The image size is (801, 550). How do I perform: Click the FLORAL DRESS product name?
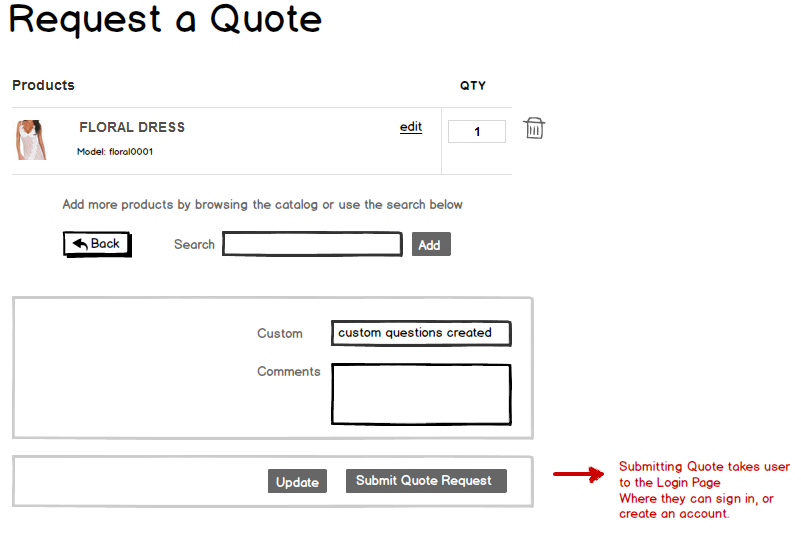(x=132, y=127)
